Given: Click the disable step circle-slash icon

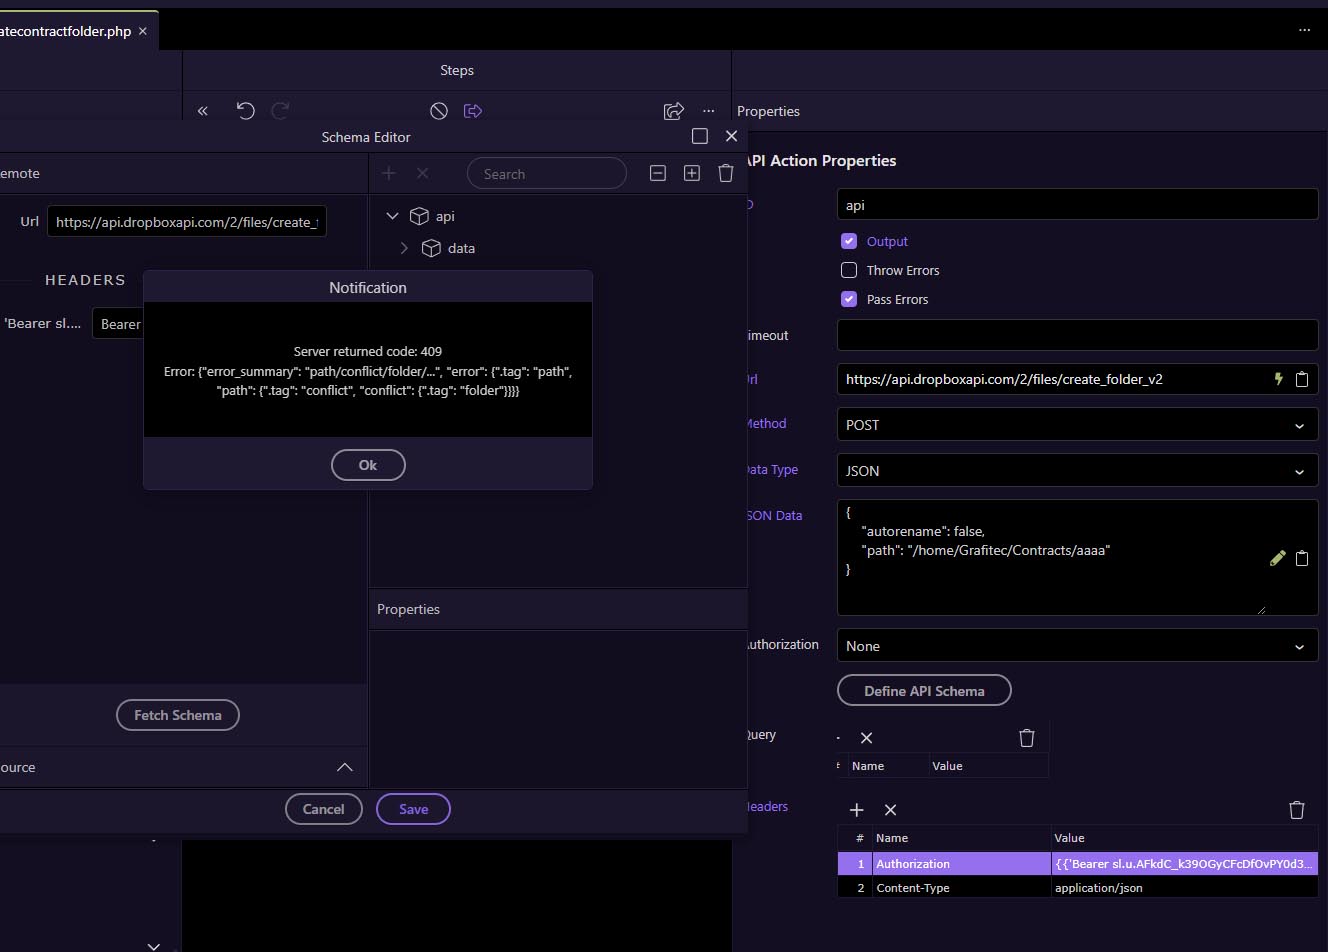Looking at the screenshot, I should [439, 111].
